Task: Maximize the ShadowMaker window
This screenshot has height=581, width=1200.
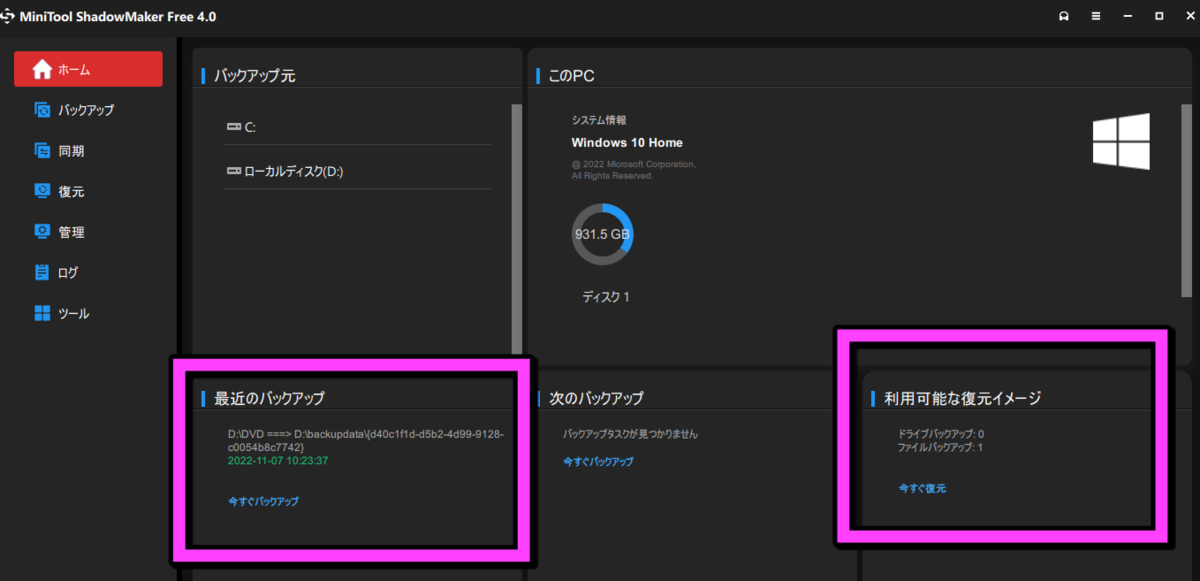Action: [1159, 17]
